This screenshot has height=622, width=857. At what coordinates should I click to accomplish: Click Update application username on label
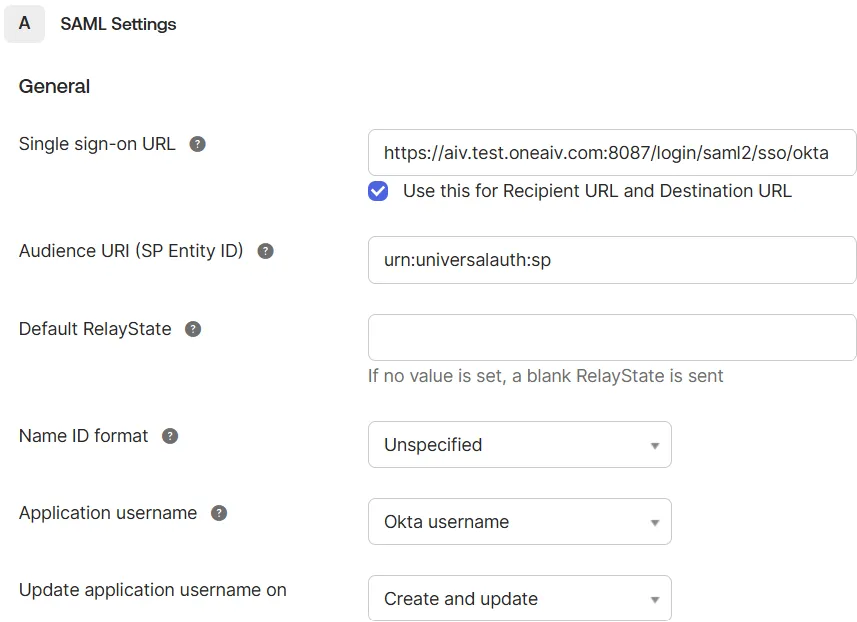click(152, 590)
